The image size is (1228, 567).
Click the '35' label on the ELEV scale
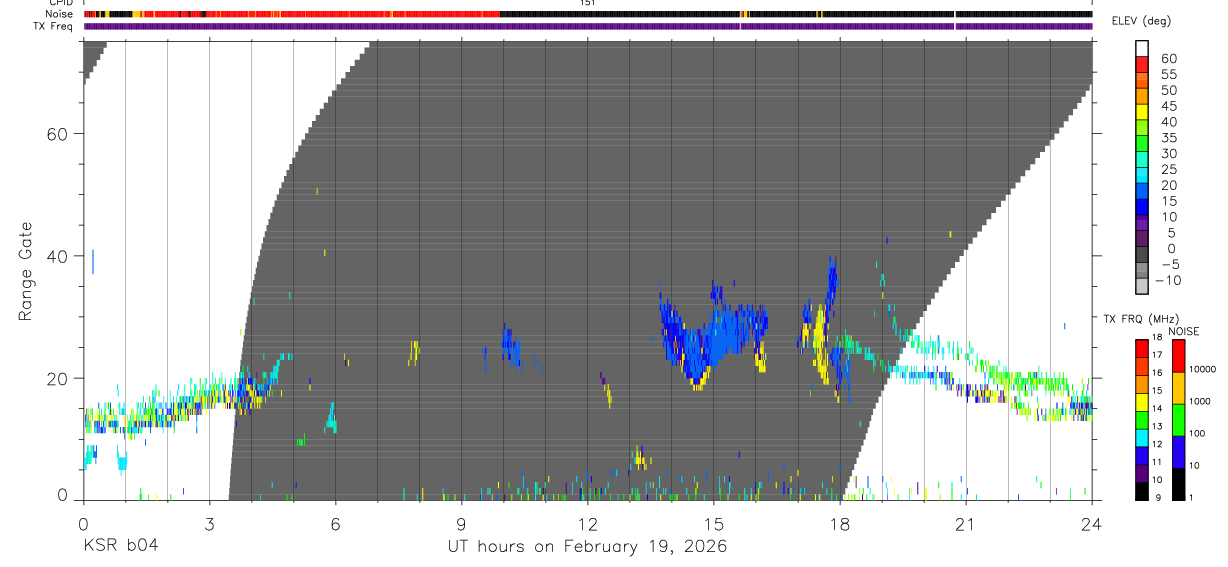tap(1168, 137)
